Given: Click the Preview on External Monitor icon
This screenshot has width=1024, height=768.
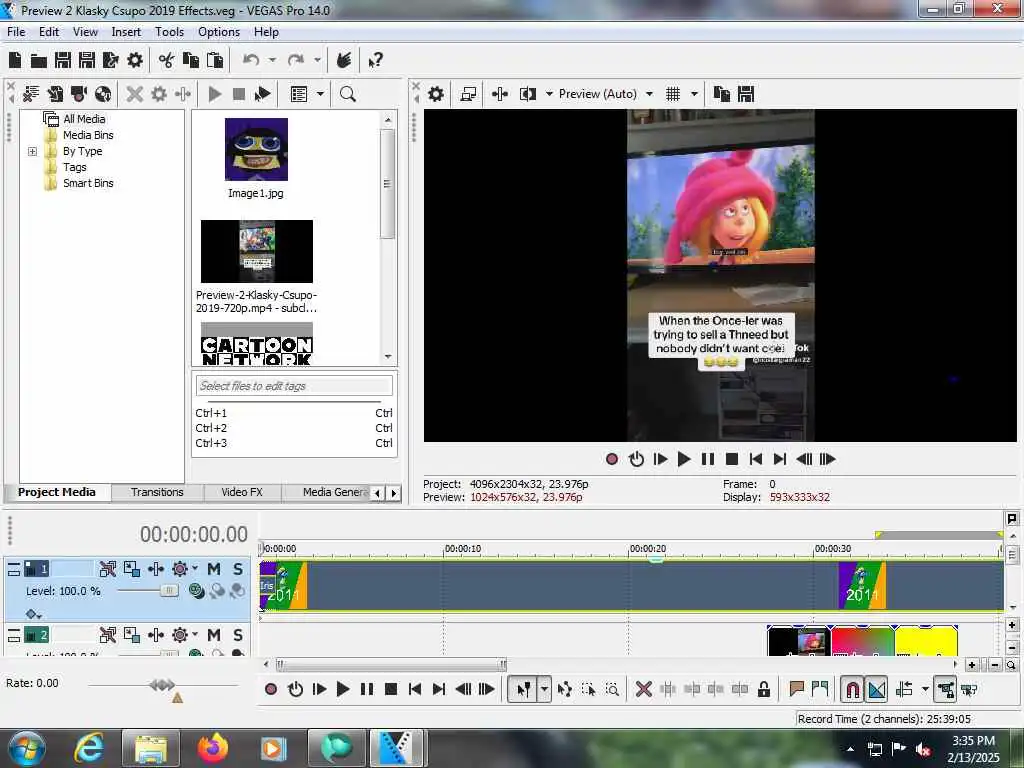Looking at the screenshot, I should coord(468,94).
